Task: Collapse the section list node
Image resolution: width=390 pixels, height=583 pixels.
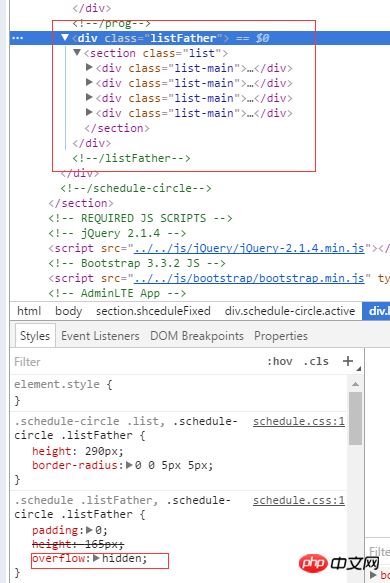Action: (x=77, y=52)
